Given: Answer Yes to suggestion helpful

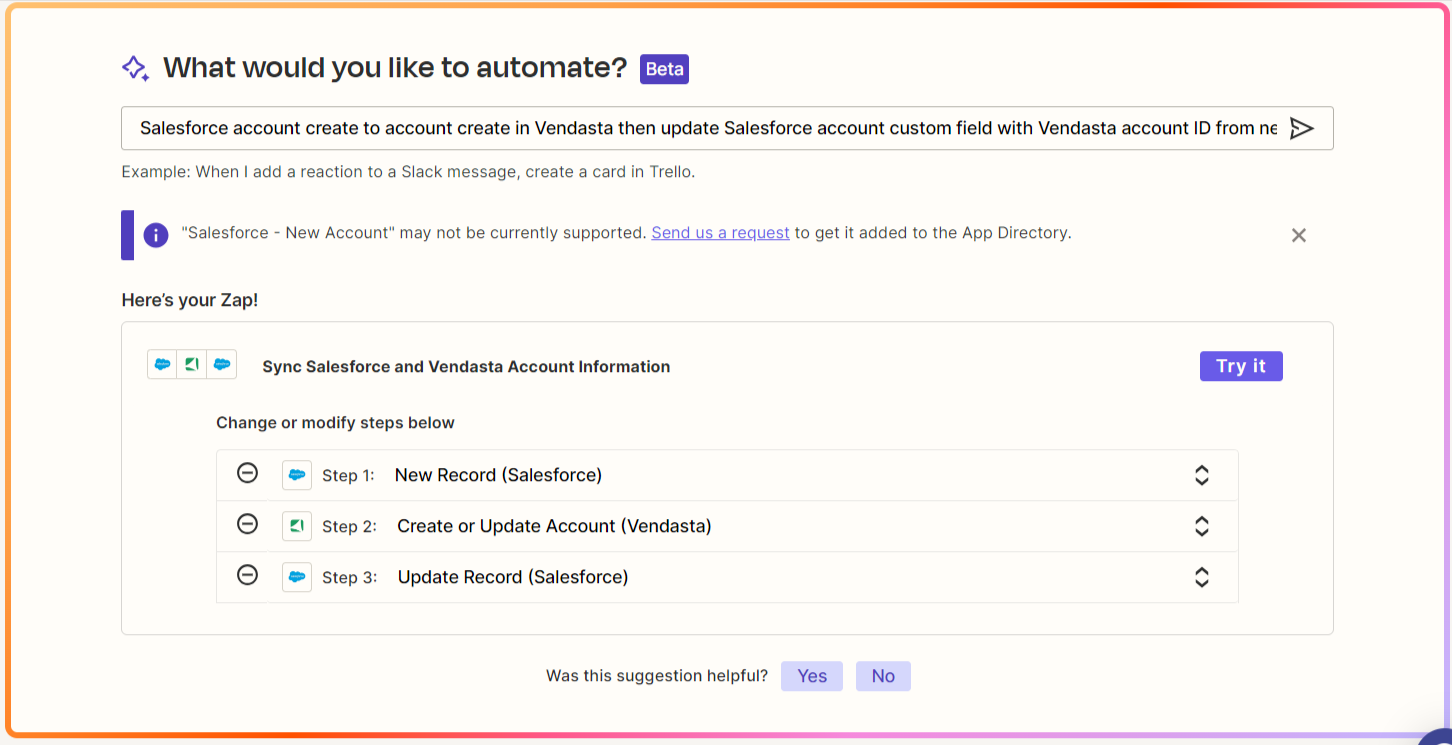Looking at the screenshot, I should click(x=812, y=676).
